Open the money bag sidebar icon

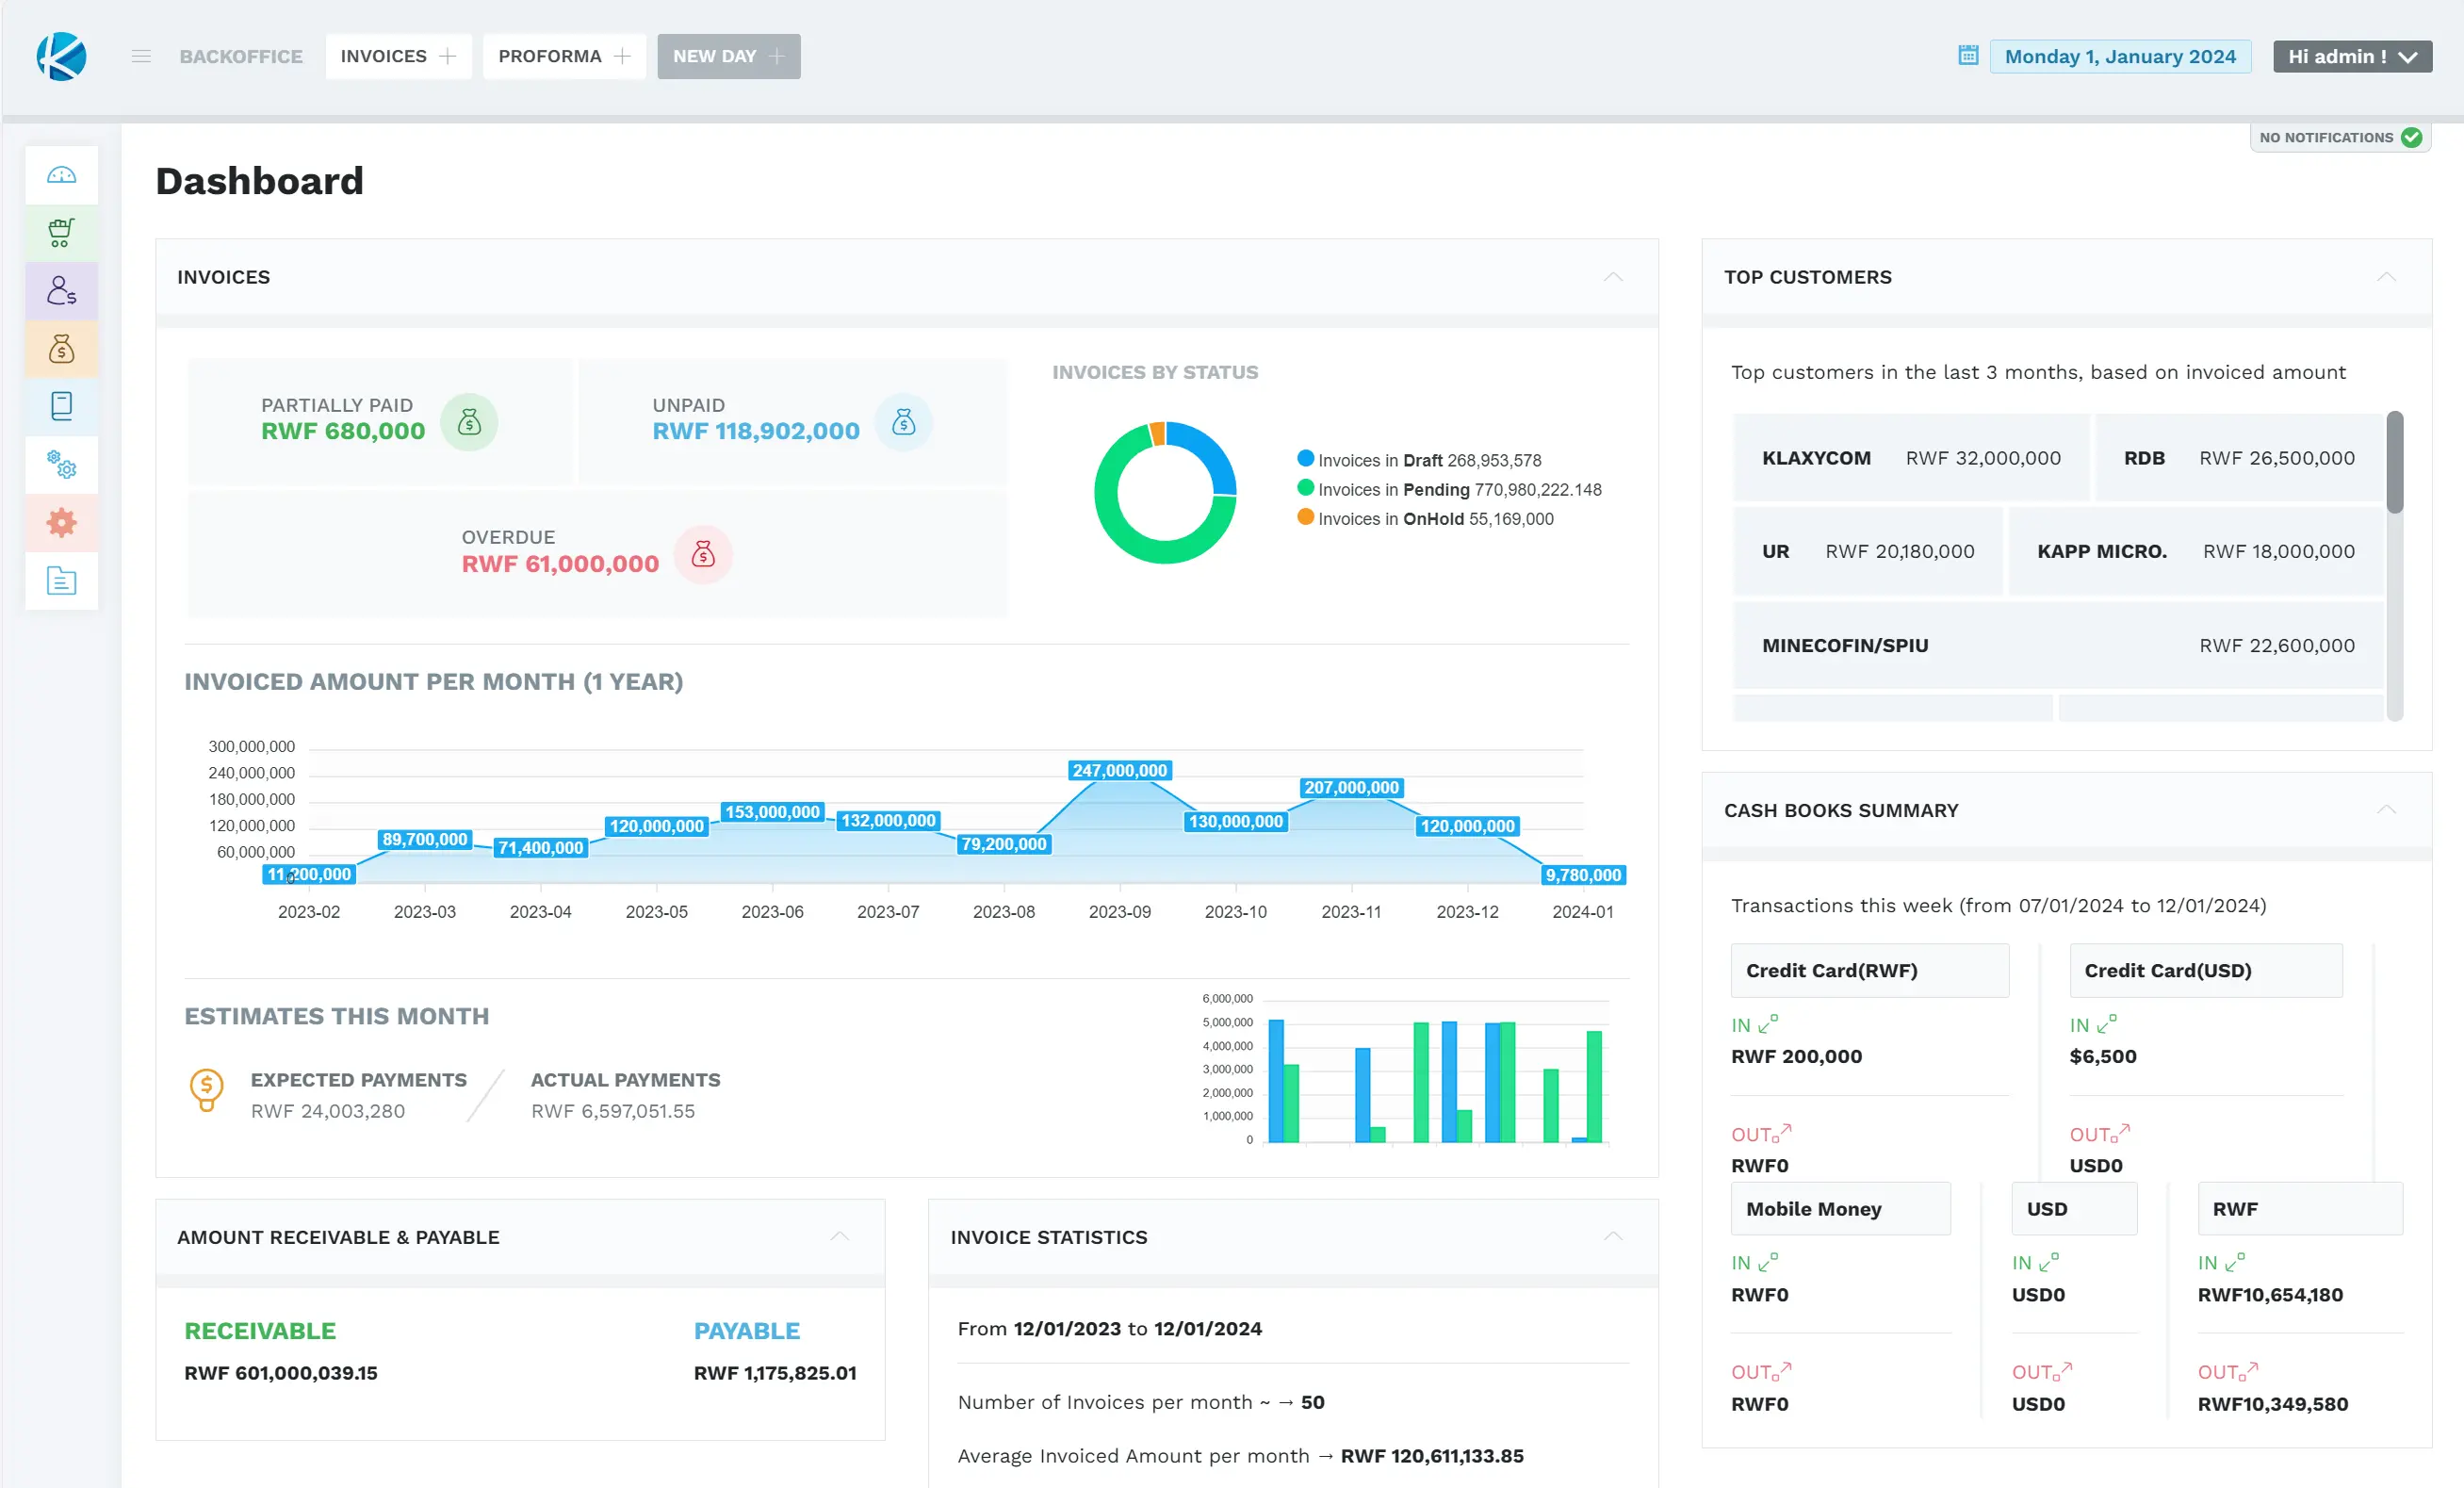tap(61, 349)
